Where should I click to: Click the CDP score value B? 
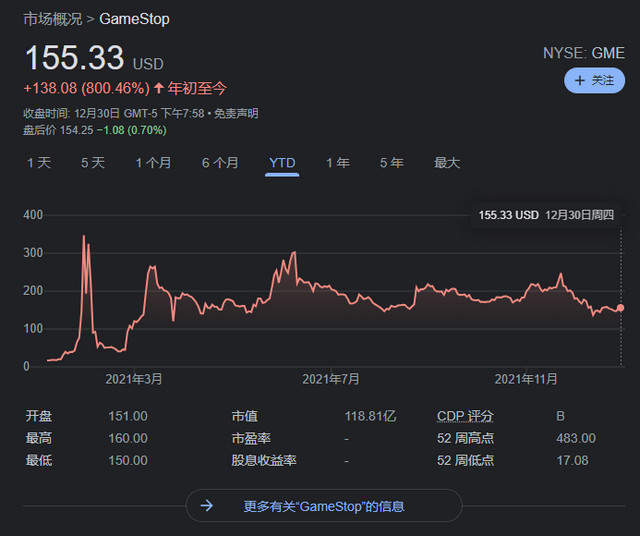pos(560,416)
